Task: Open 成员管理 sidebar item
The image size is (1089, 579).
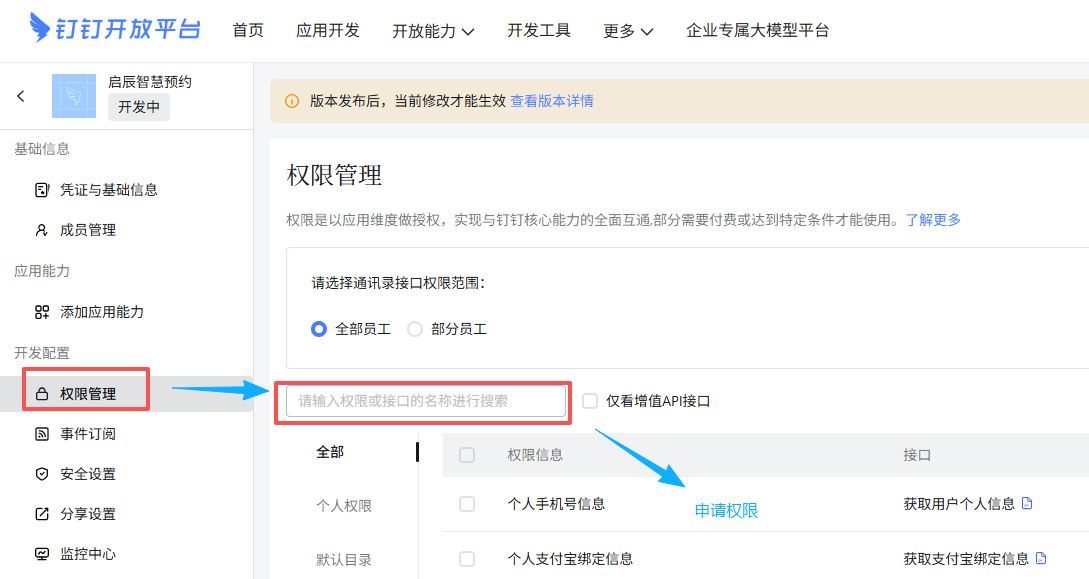Action: click(x=87, y=230)
